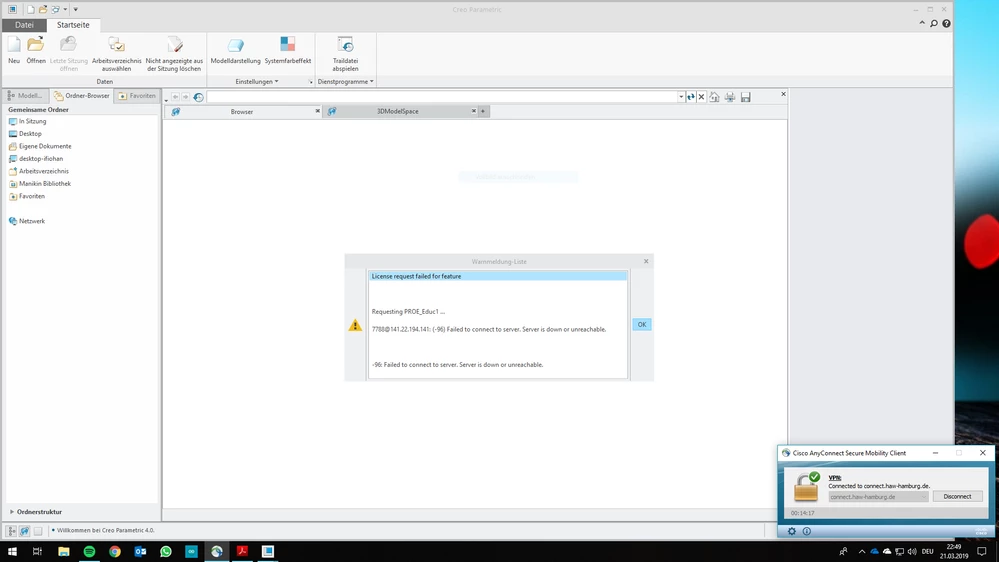This screenshot has height=562, width=999.
Task: Click the browser stop loading icon
Action: tap(701, 97)
